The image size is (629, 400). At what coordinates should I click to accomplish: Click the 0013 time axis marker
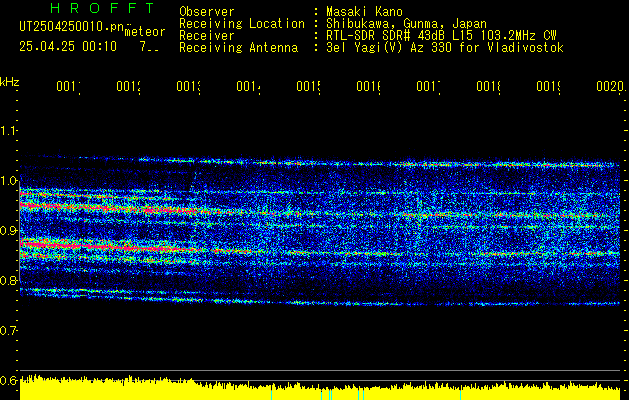pos(189,86)
